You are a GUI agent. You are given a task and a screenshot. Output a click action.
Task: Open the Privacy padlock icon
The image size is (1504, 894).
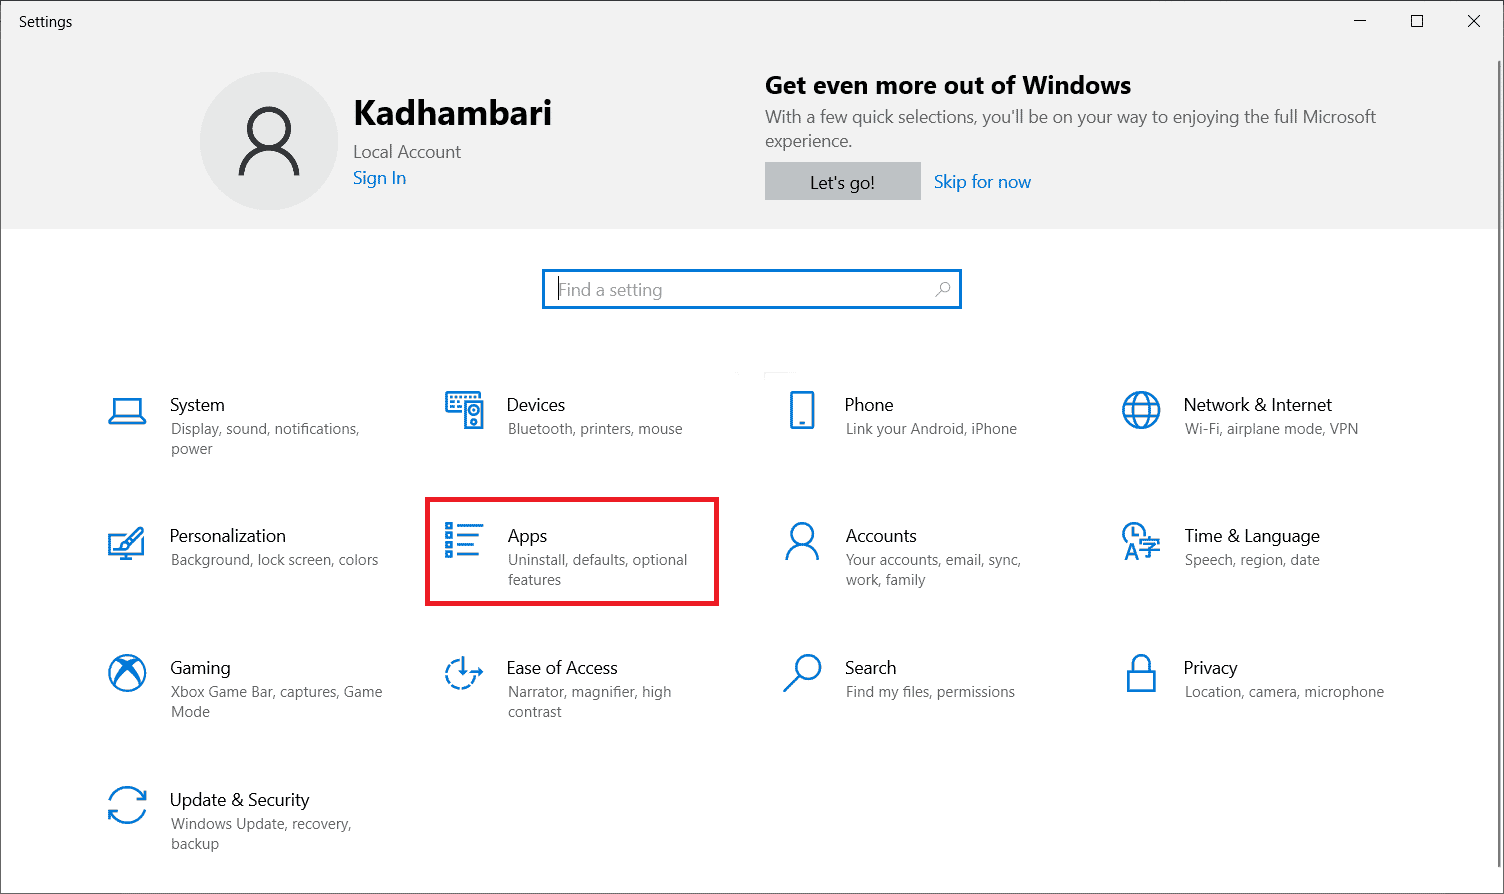click(1141, 673)
